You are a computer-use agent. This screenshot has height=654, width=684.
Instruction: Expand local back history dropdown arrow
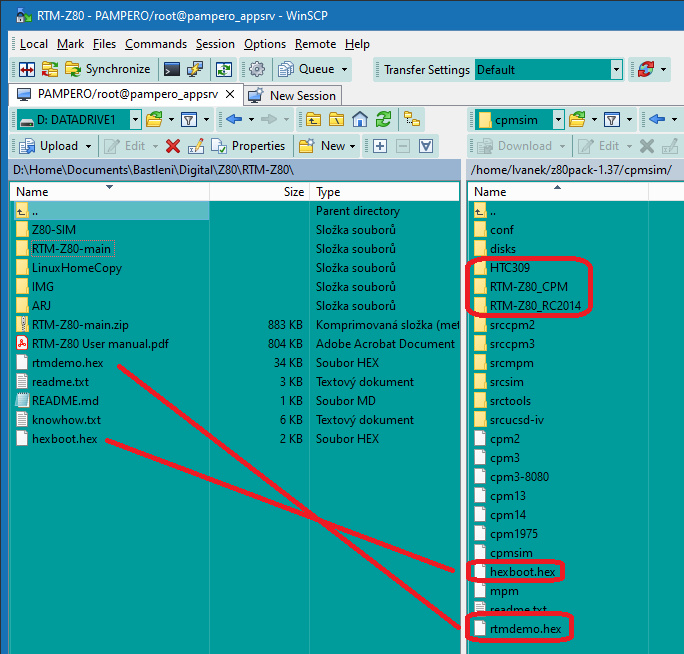click(x=251, y=120)
